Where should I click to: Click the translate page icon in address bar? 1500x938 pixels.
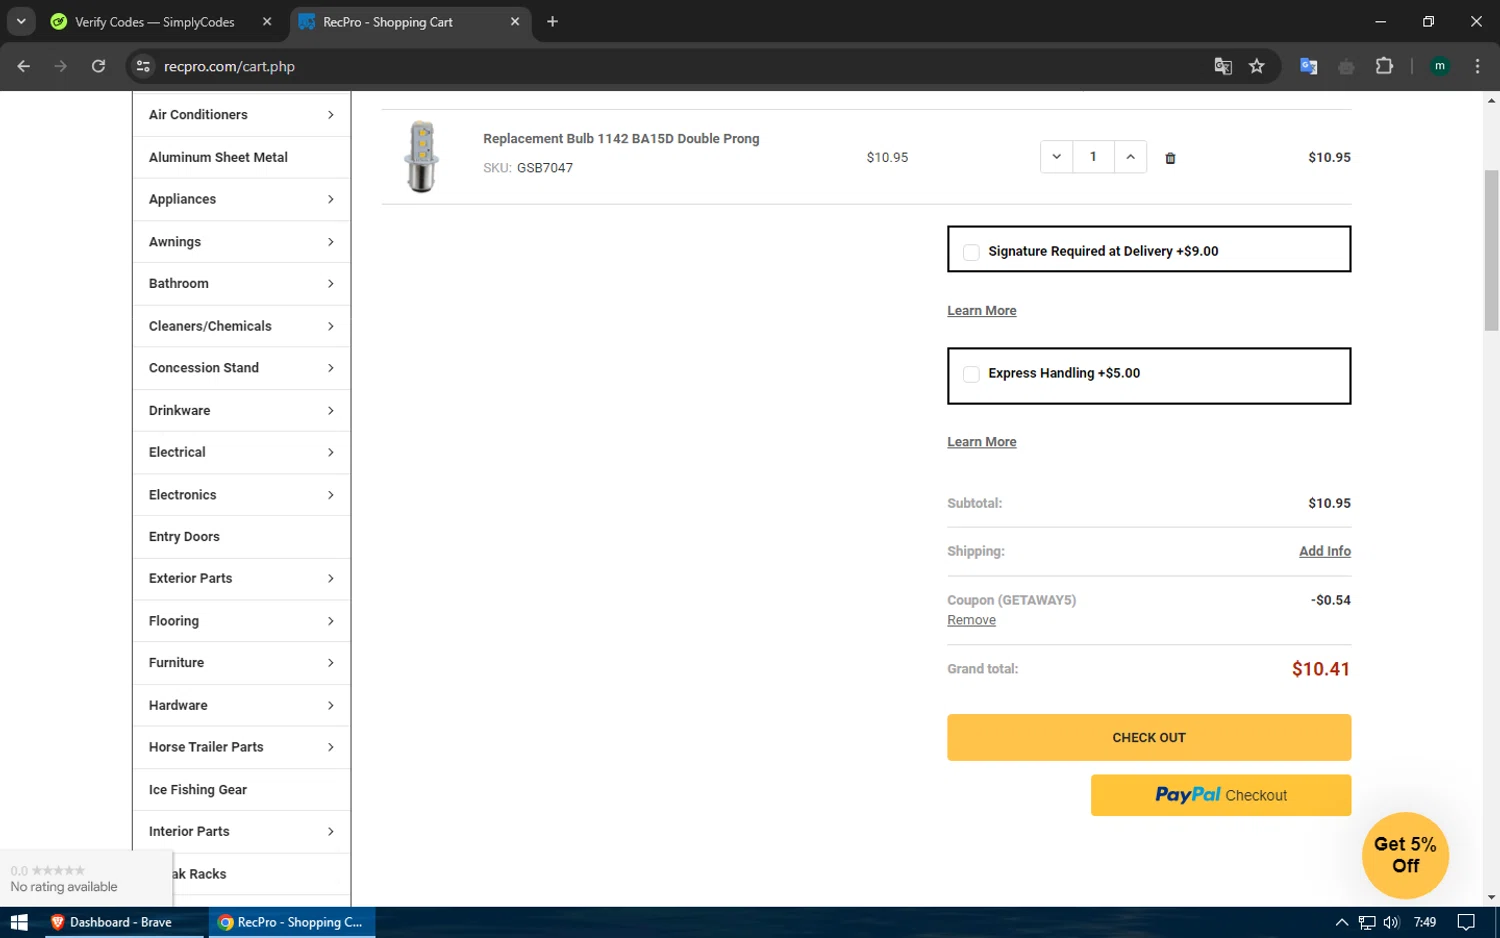pos(1223,66)
